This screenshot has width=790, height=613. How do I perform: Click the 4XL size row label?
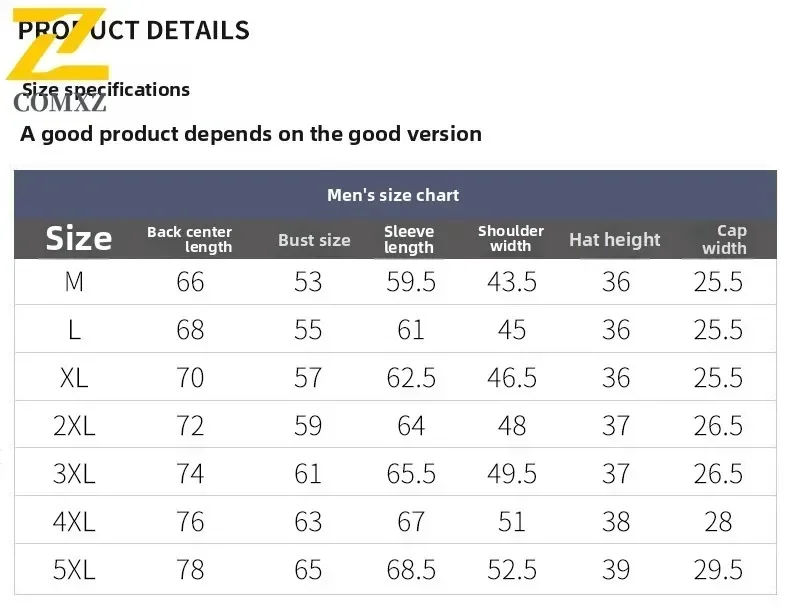(x=74, y=521)
